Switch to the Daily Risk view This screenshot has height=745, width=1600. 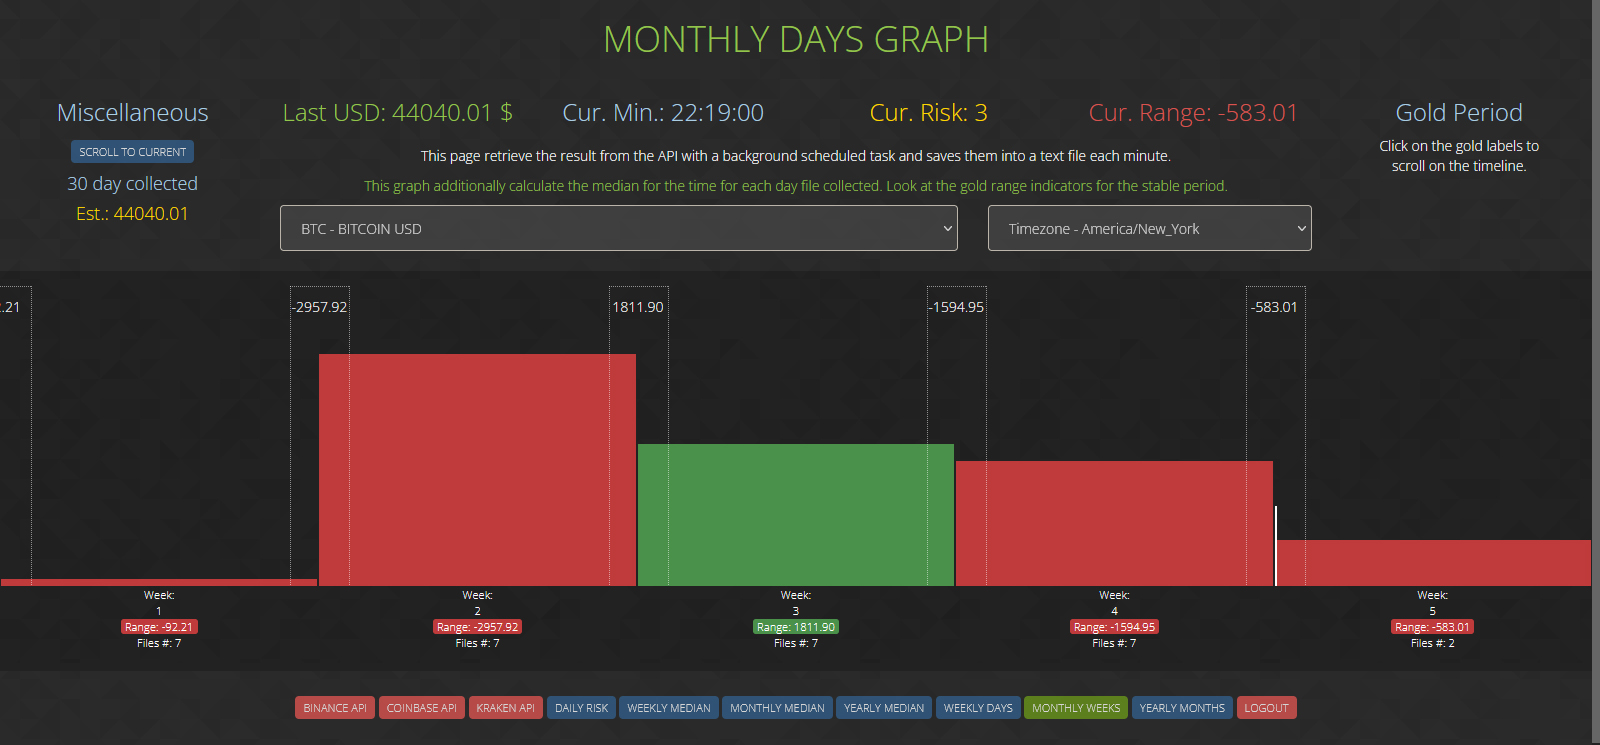coord(581,708)
